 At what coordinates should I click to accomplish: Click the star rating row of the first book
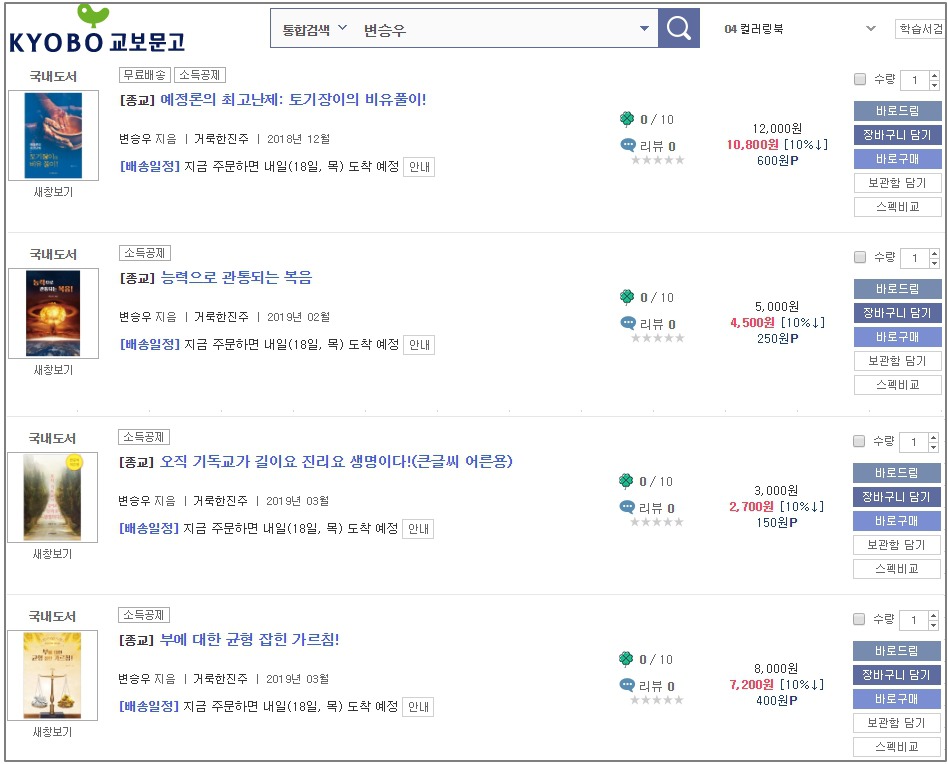pos(658,160)
